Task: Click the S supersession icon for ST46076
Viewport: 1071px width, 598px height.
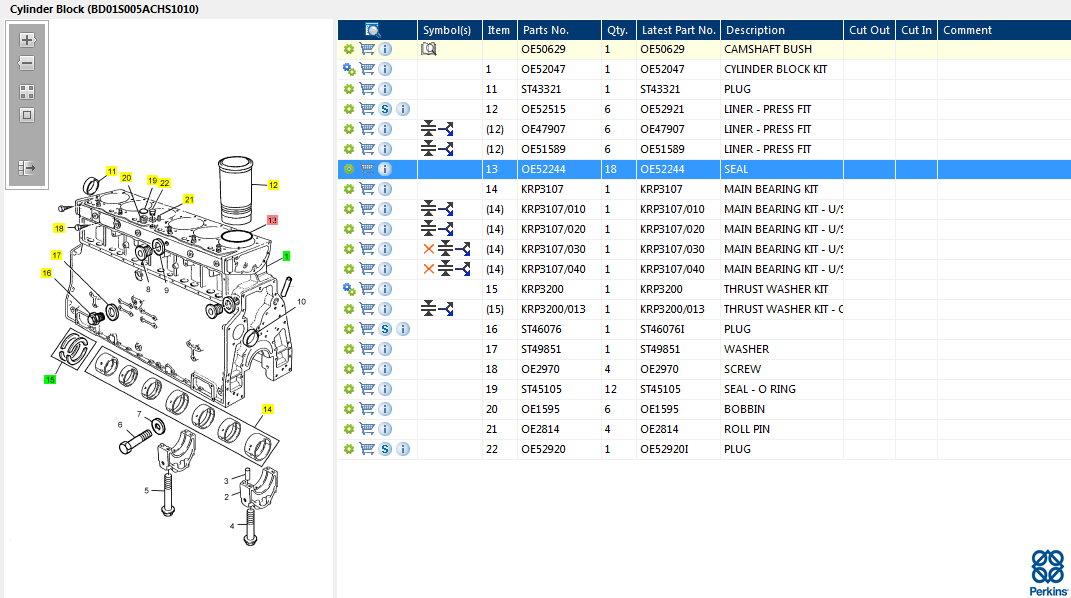Action: click(x=385, y=329)
